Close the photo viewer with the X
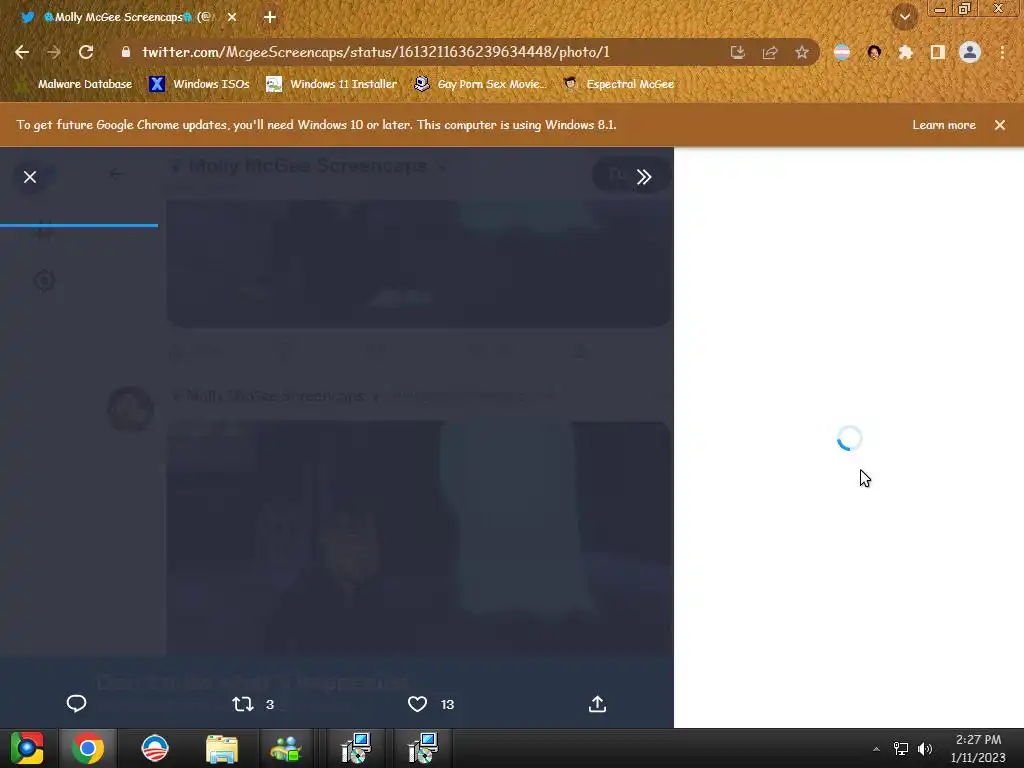 point(30,177)
